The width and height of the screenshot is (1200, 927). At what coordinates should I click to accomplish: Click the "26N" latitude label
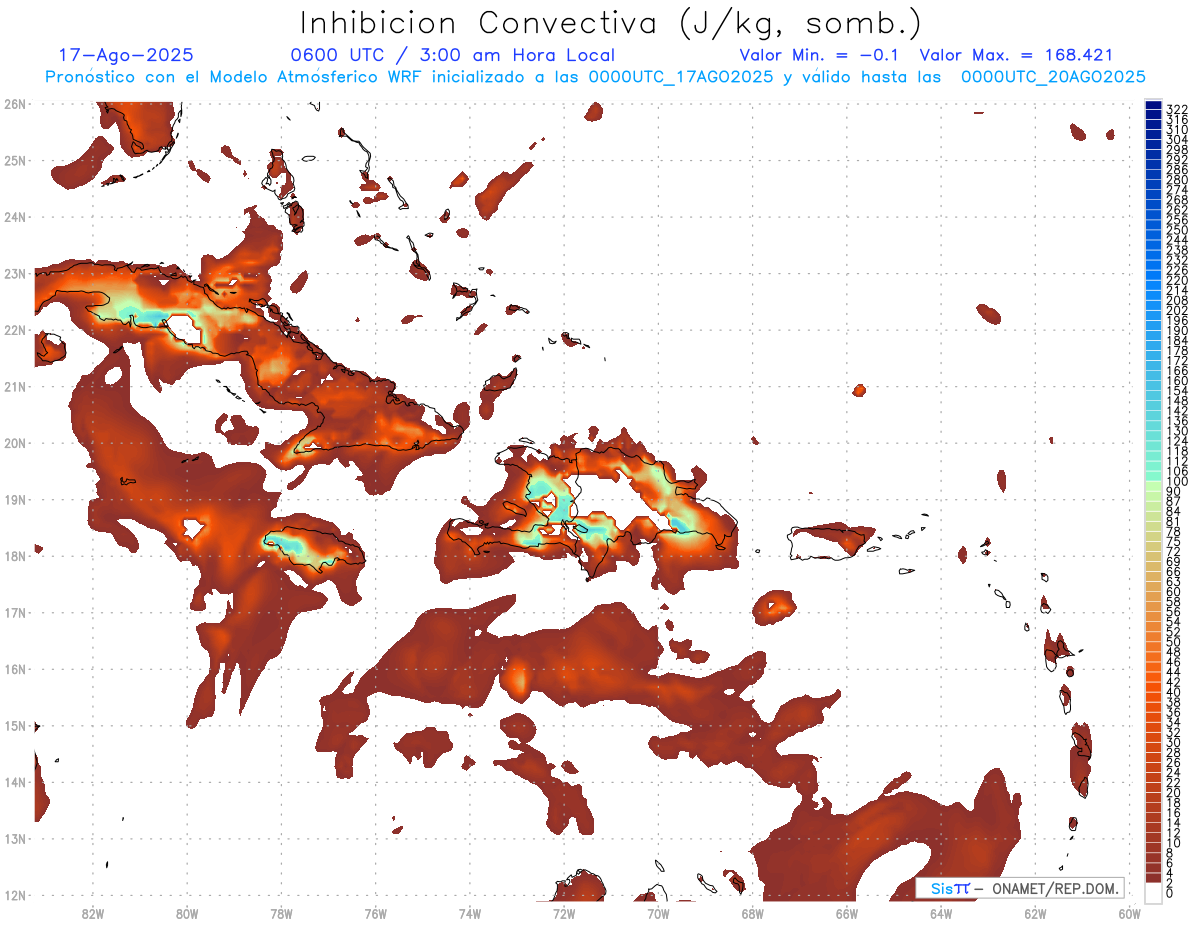(x=15, y=104)
